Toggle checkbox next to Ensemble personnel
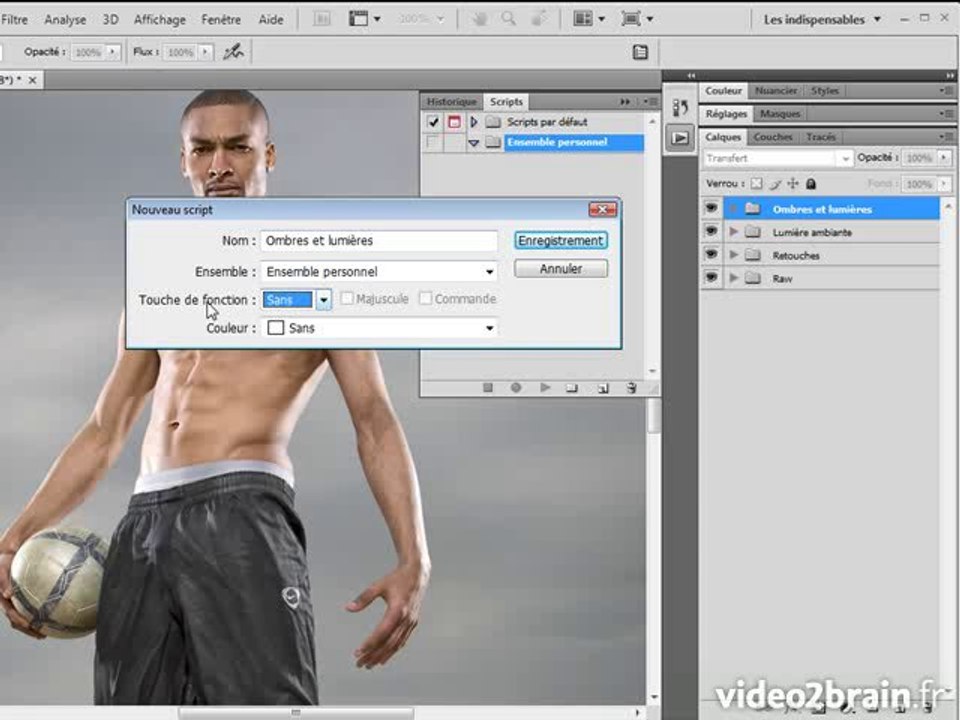Screen dimensions: 960x720 (433, 142)
